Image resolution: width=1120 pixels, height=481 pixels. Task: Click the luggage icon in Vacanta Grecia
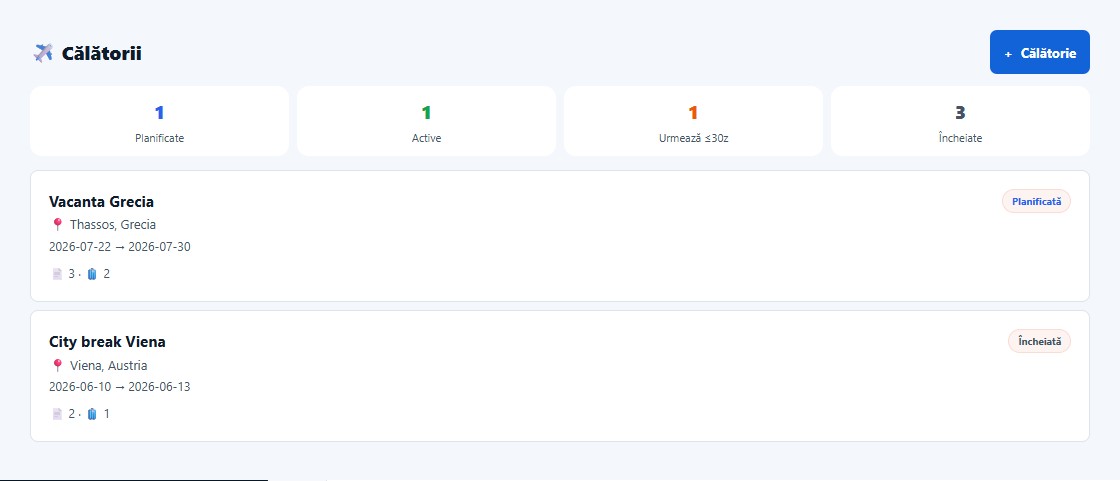(91, 274)
